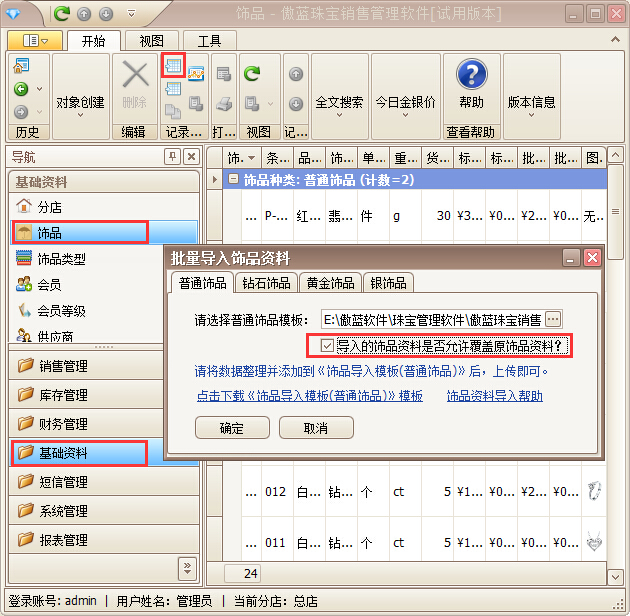Screen dimensions: 630x616
Task: Open the 对象创建 dropdown
Action: (x=81, y=102)
